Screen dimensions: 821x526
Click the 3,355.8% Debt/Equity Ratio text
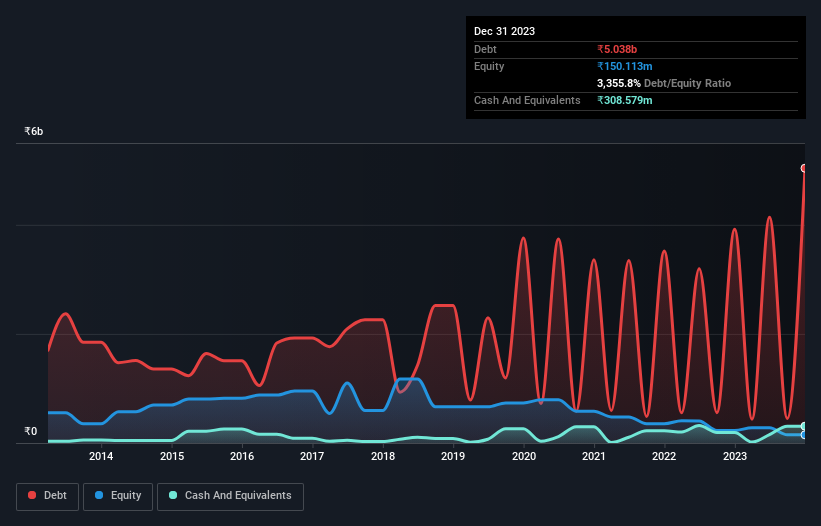tap(664, 83)
